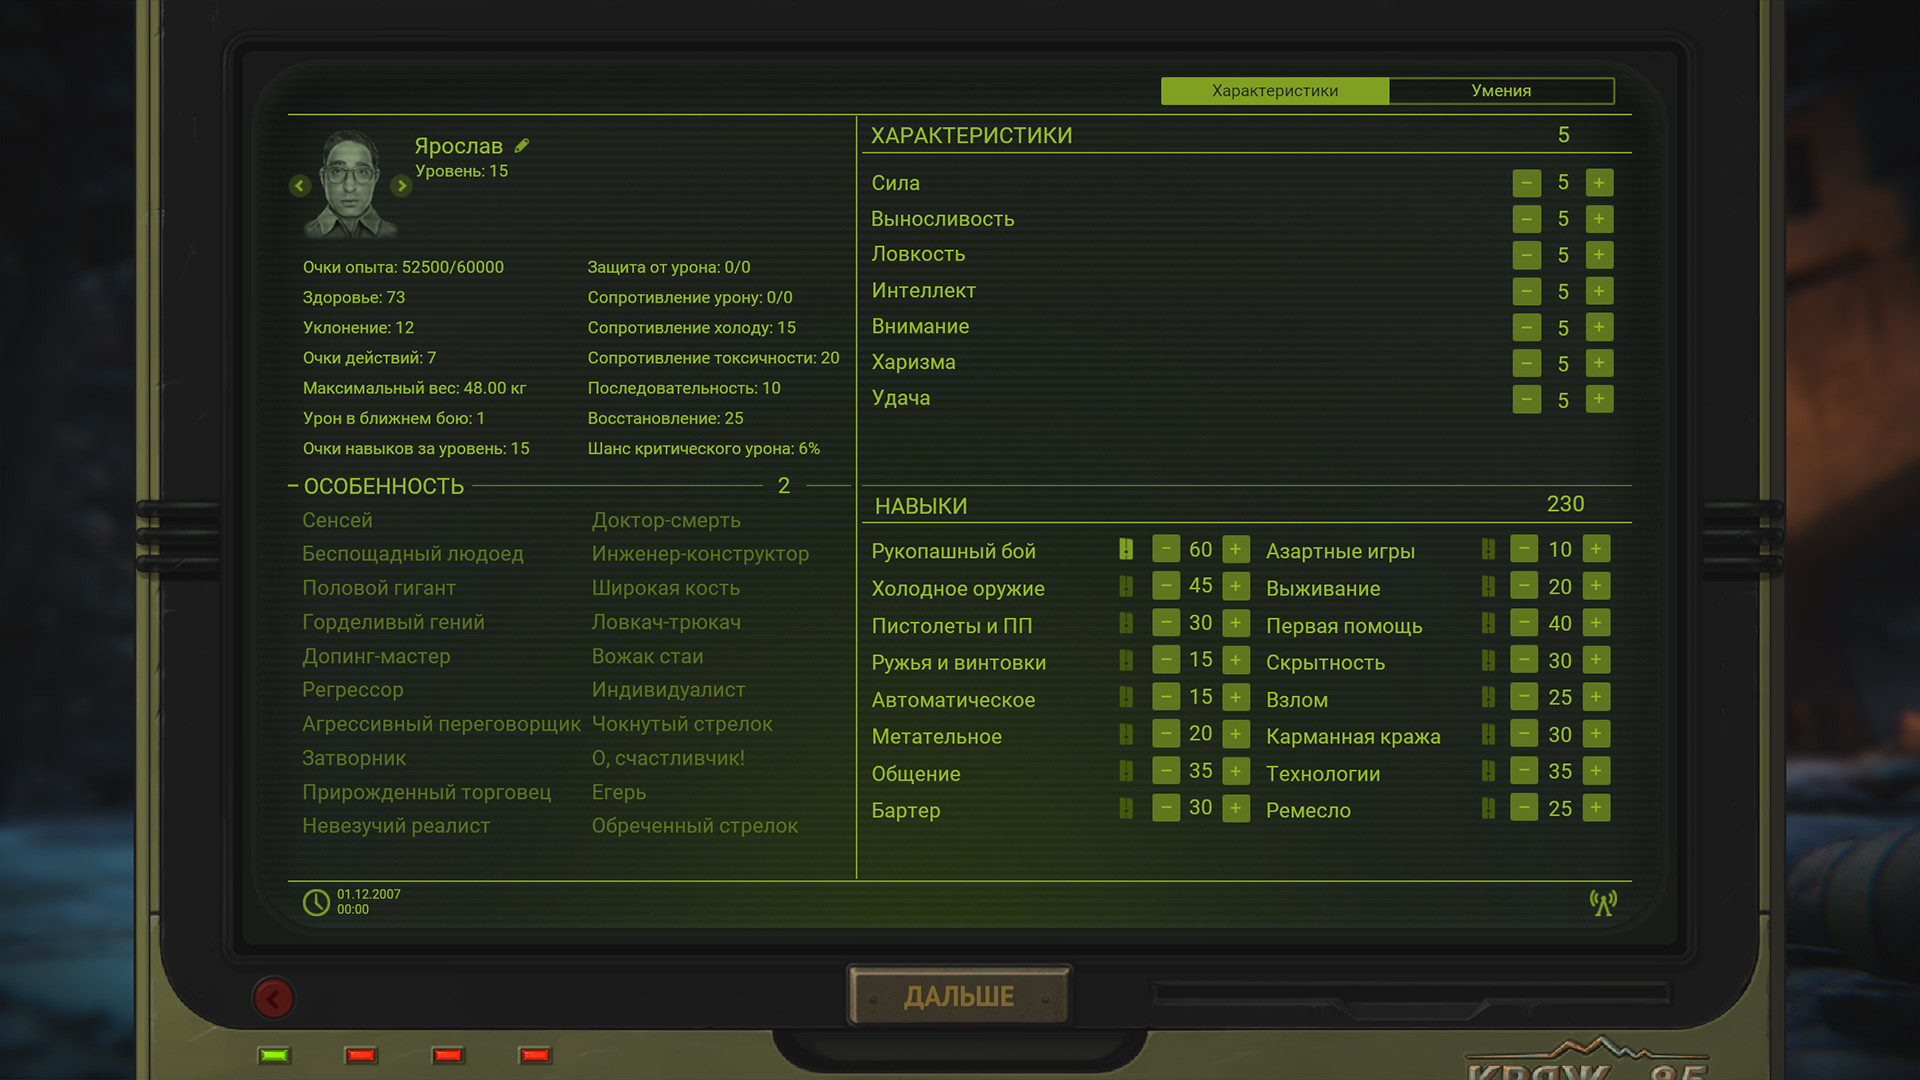
Task: Click the character portrait of Ярослав
Action: [350, 185]
